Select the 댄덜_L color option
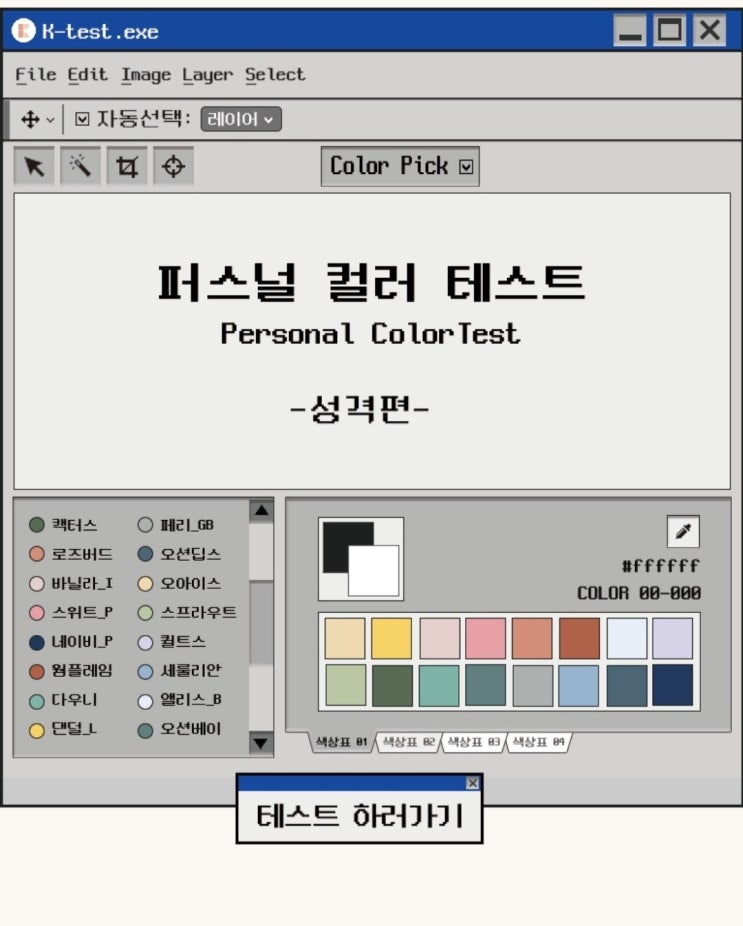 [63, 729]
